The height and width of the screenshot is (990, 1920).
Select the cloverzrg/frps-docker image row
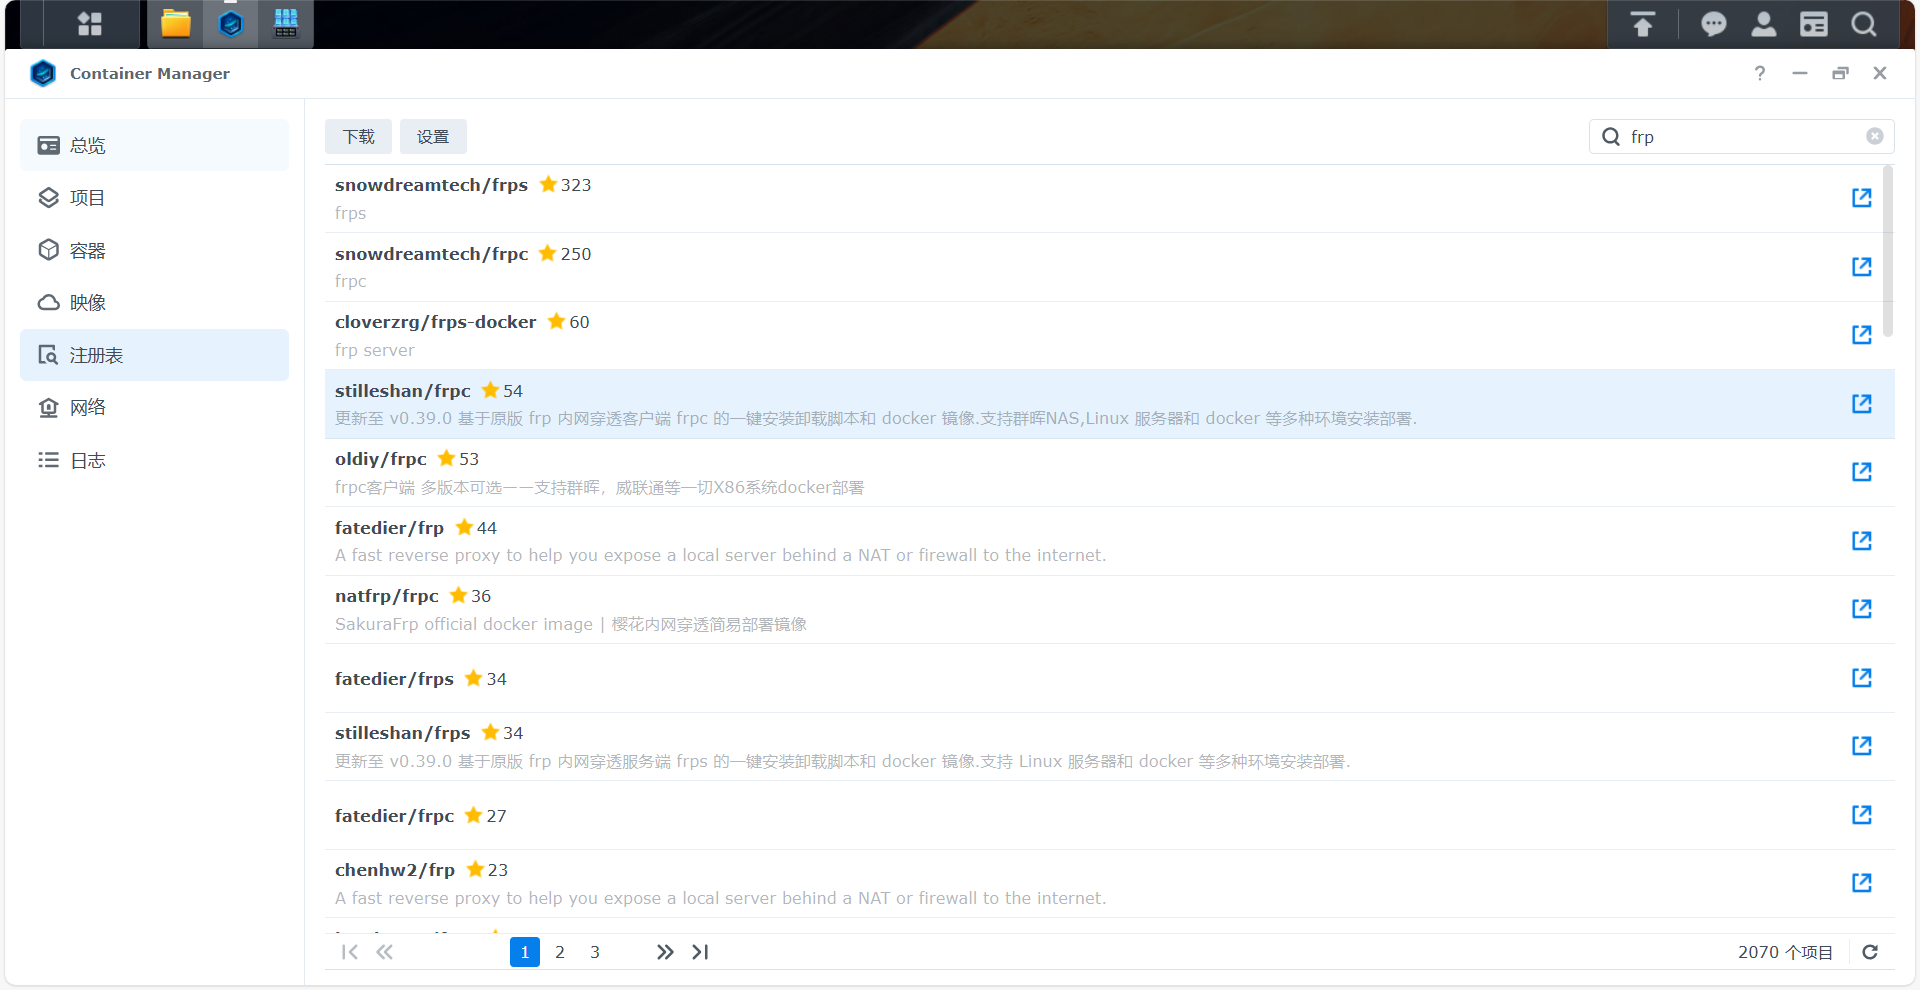pos(1110,336)
